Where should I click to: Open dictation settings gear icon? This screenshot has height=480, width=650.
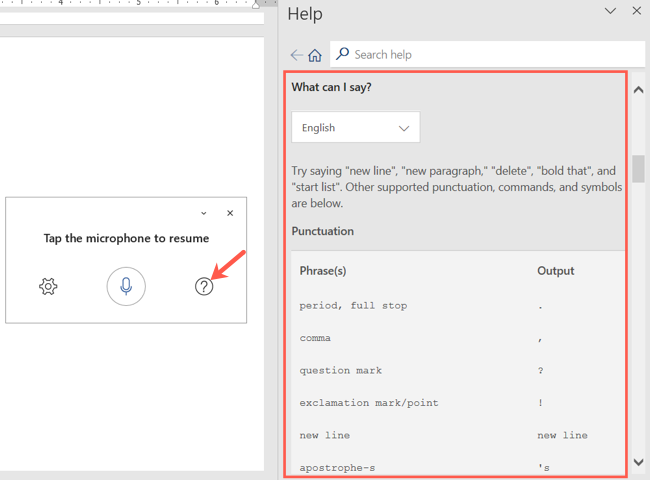click(x=48, y=286)
